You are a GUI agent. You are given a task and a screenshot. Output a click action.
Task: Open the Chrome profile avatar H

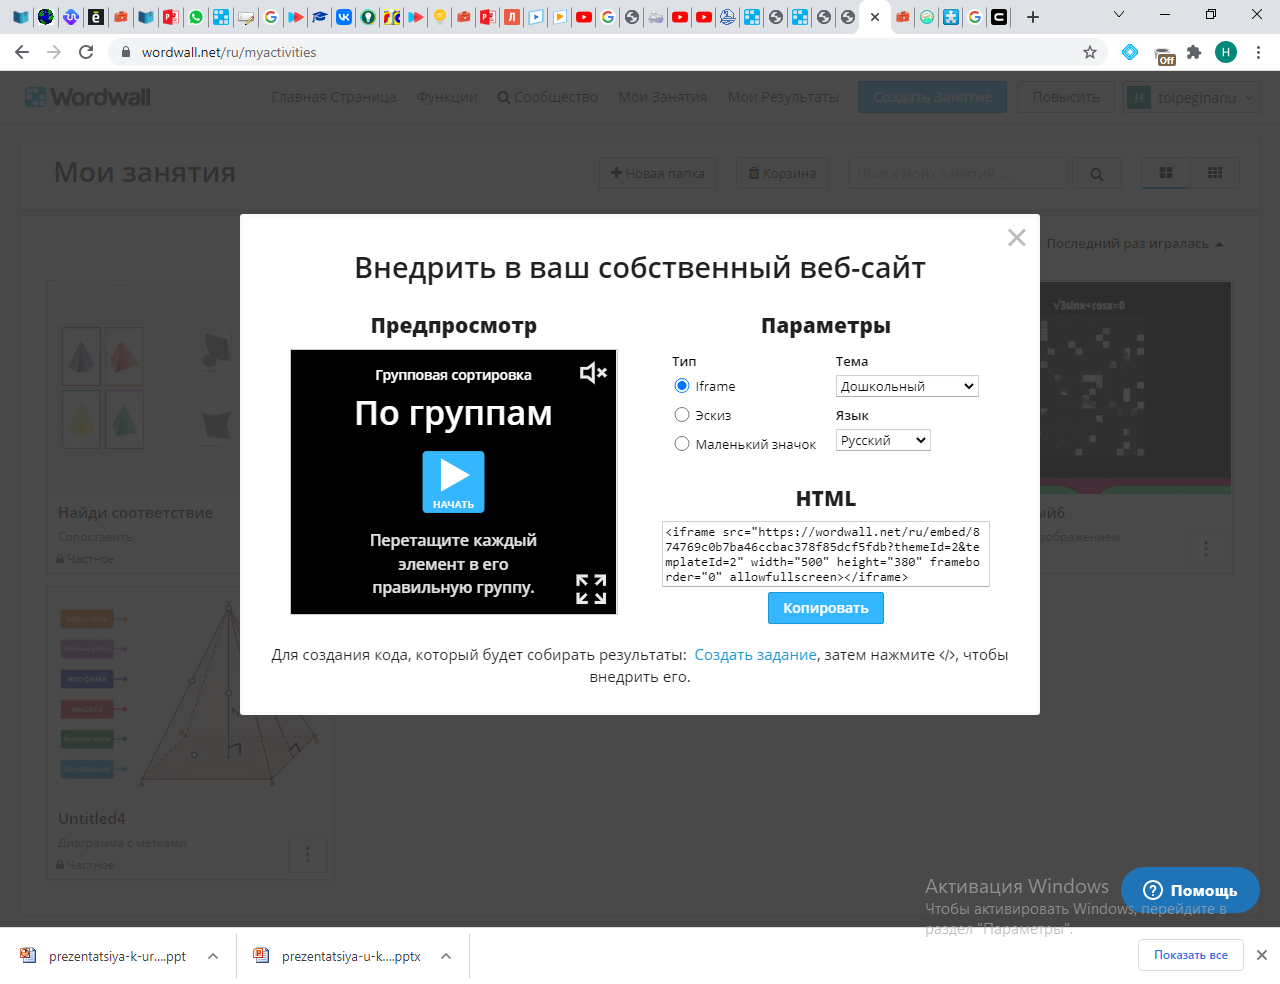(x=1226, y=52)
